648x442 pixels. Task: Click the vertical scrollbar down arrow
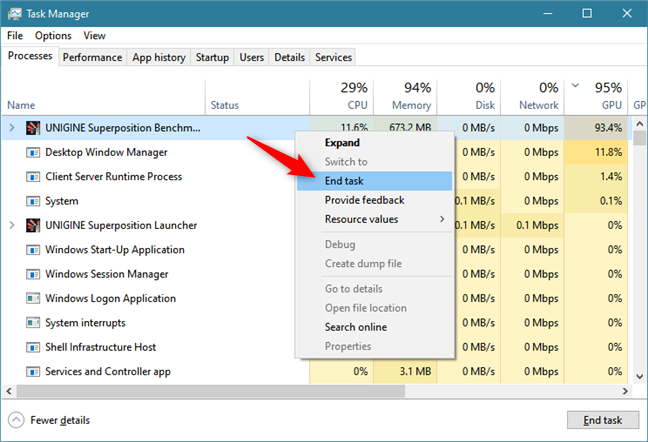tap(640, 376)
